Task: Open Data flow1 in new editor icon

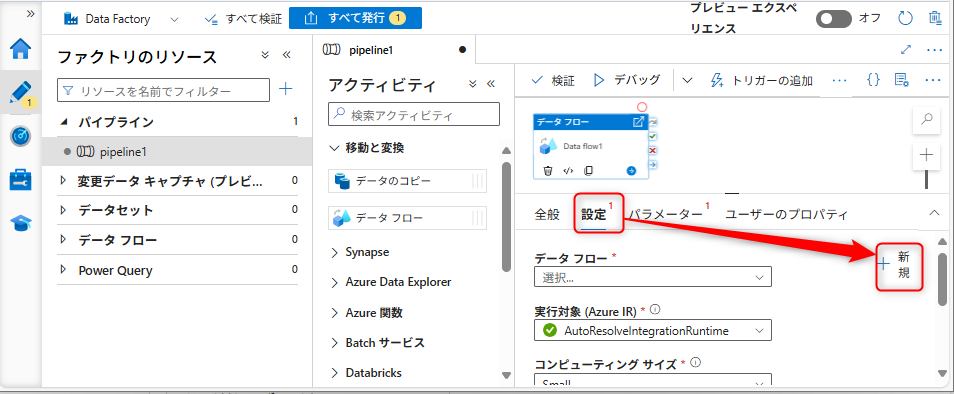Action: coord(638,122)
